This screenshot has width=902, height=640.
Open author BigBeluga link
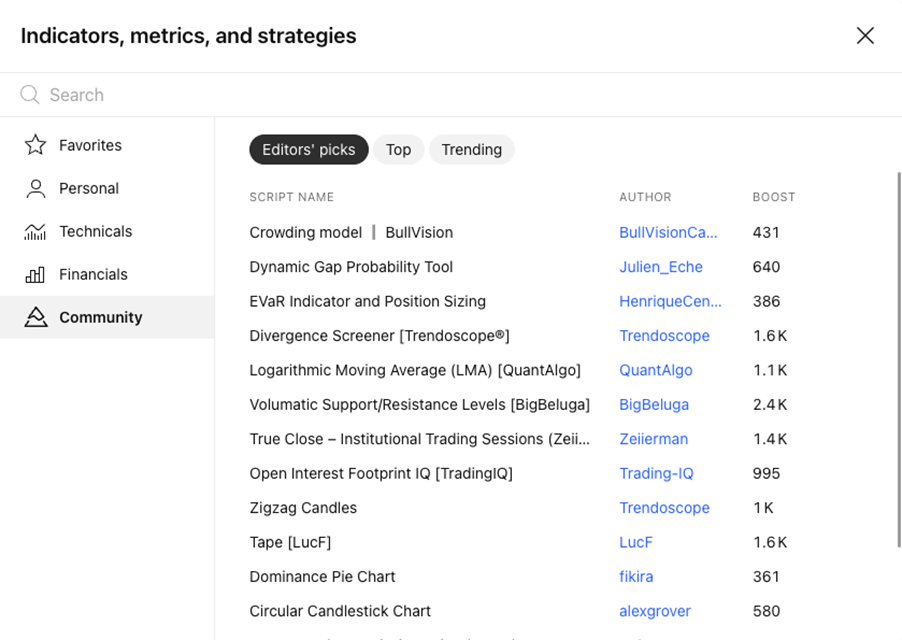pos(654,405)
